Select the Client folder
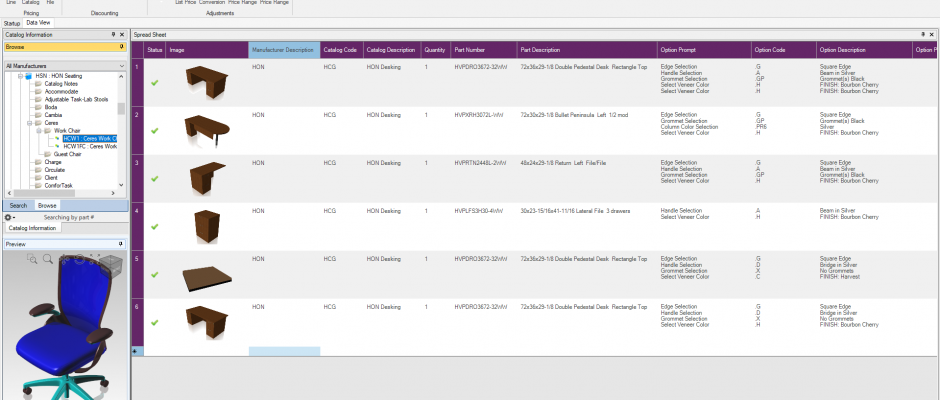Image resolution: width=940 pixels, height=400 pixels. 51,178
